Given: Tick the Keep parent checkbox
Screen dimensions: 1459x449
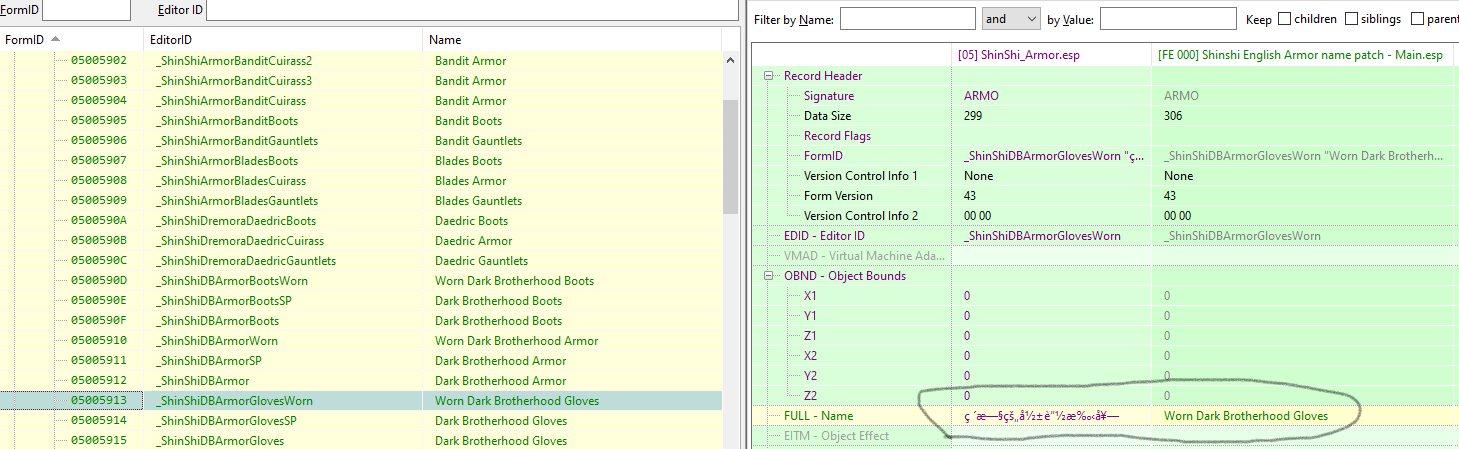Looking at the screenshot, I should [1417, 19].
